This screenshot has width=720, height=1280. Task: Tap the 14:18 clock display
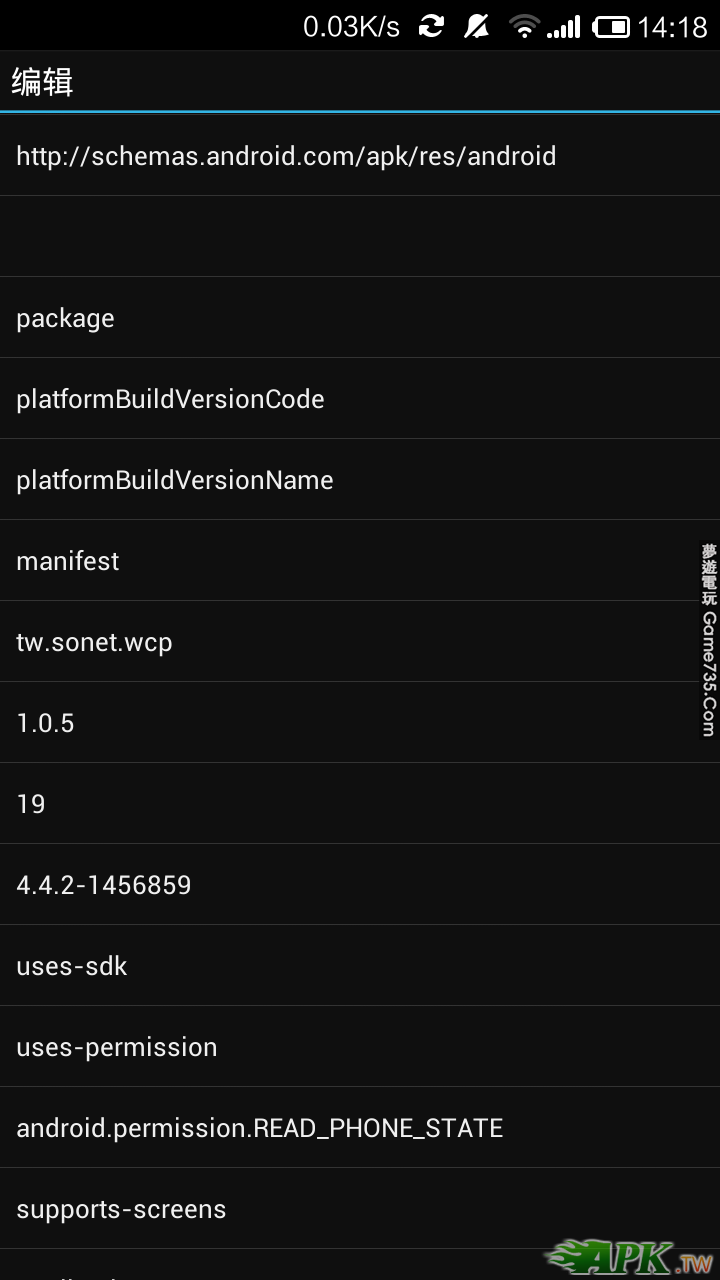click(x=672, y=27)
